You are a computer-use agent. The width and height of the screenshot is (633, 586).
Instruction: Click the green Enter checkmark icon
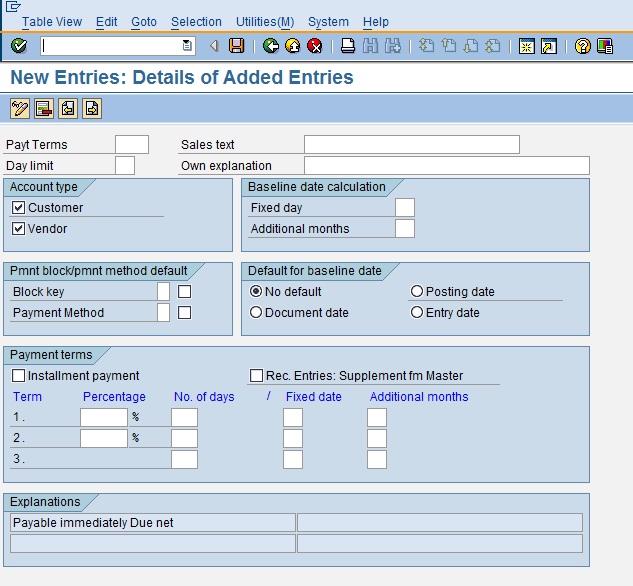point(19,46)
